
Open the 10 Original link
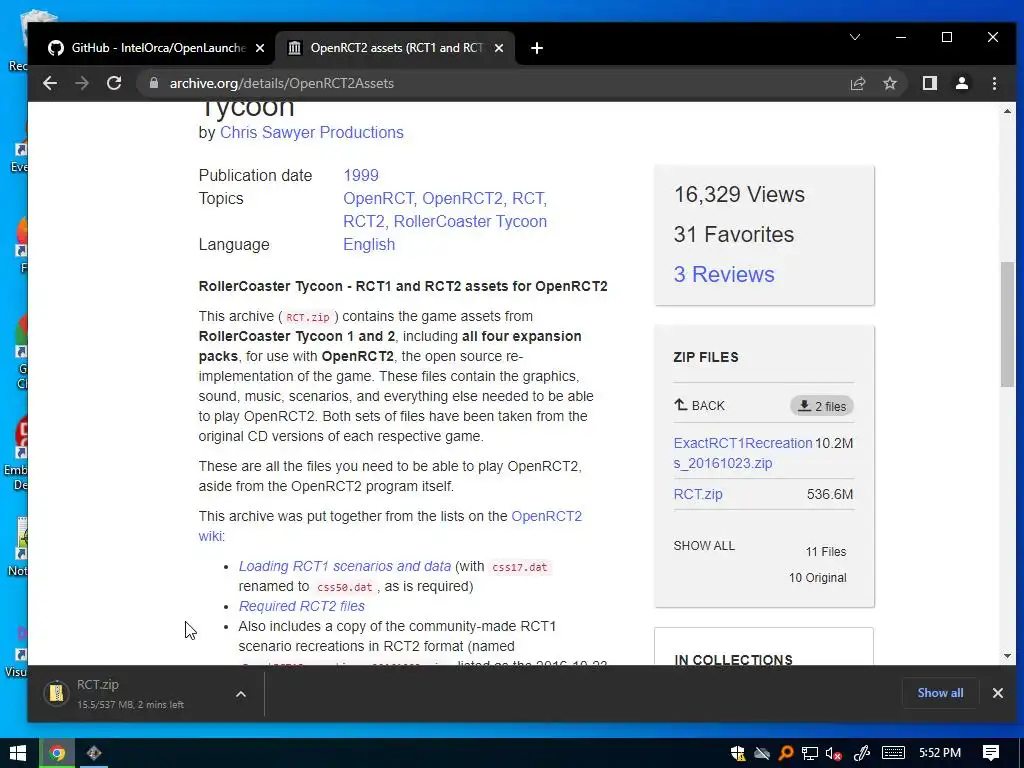(x=817, y=578)
